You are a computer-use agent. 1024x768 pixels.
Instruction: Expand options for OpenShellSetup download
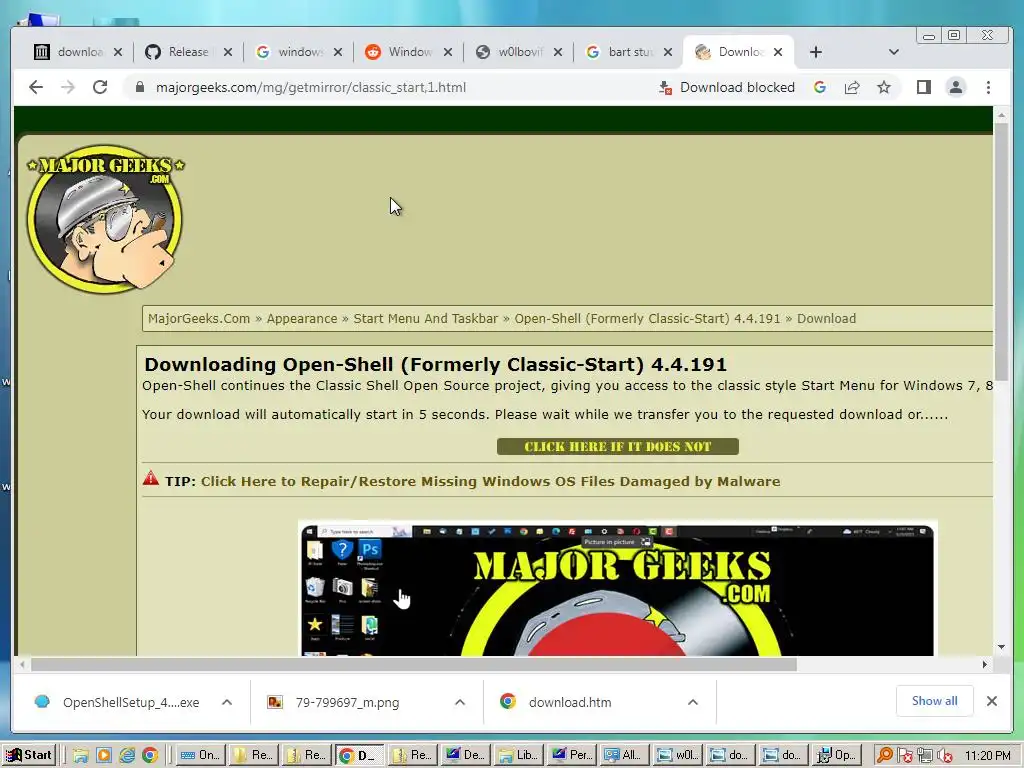tap(227, 703)
